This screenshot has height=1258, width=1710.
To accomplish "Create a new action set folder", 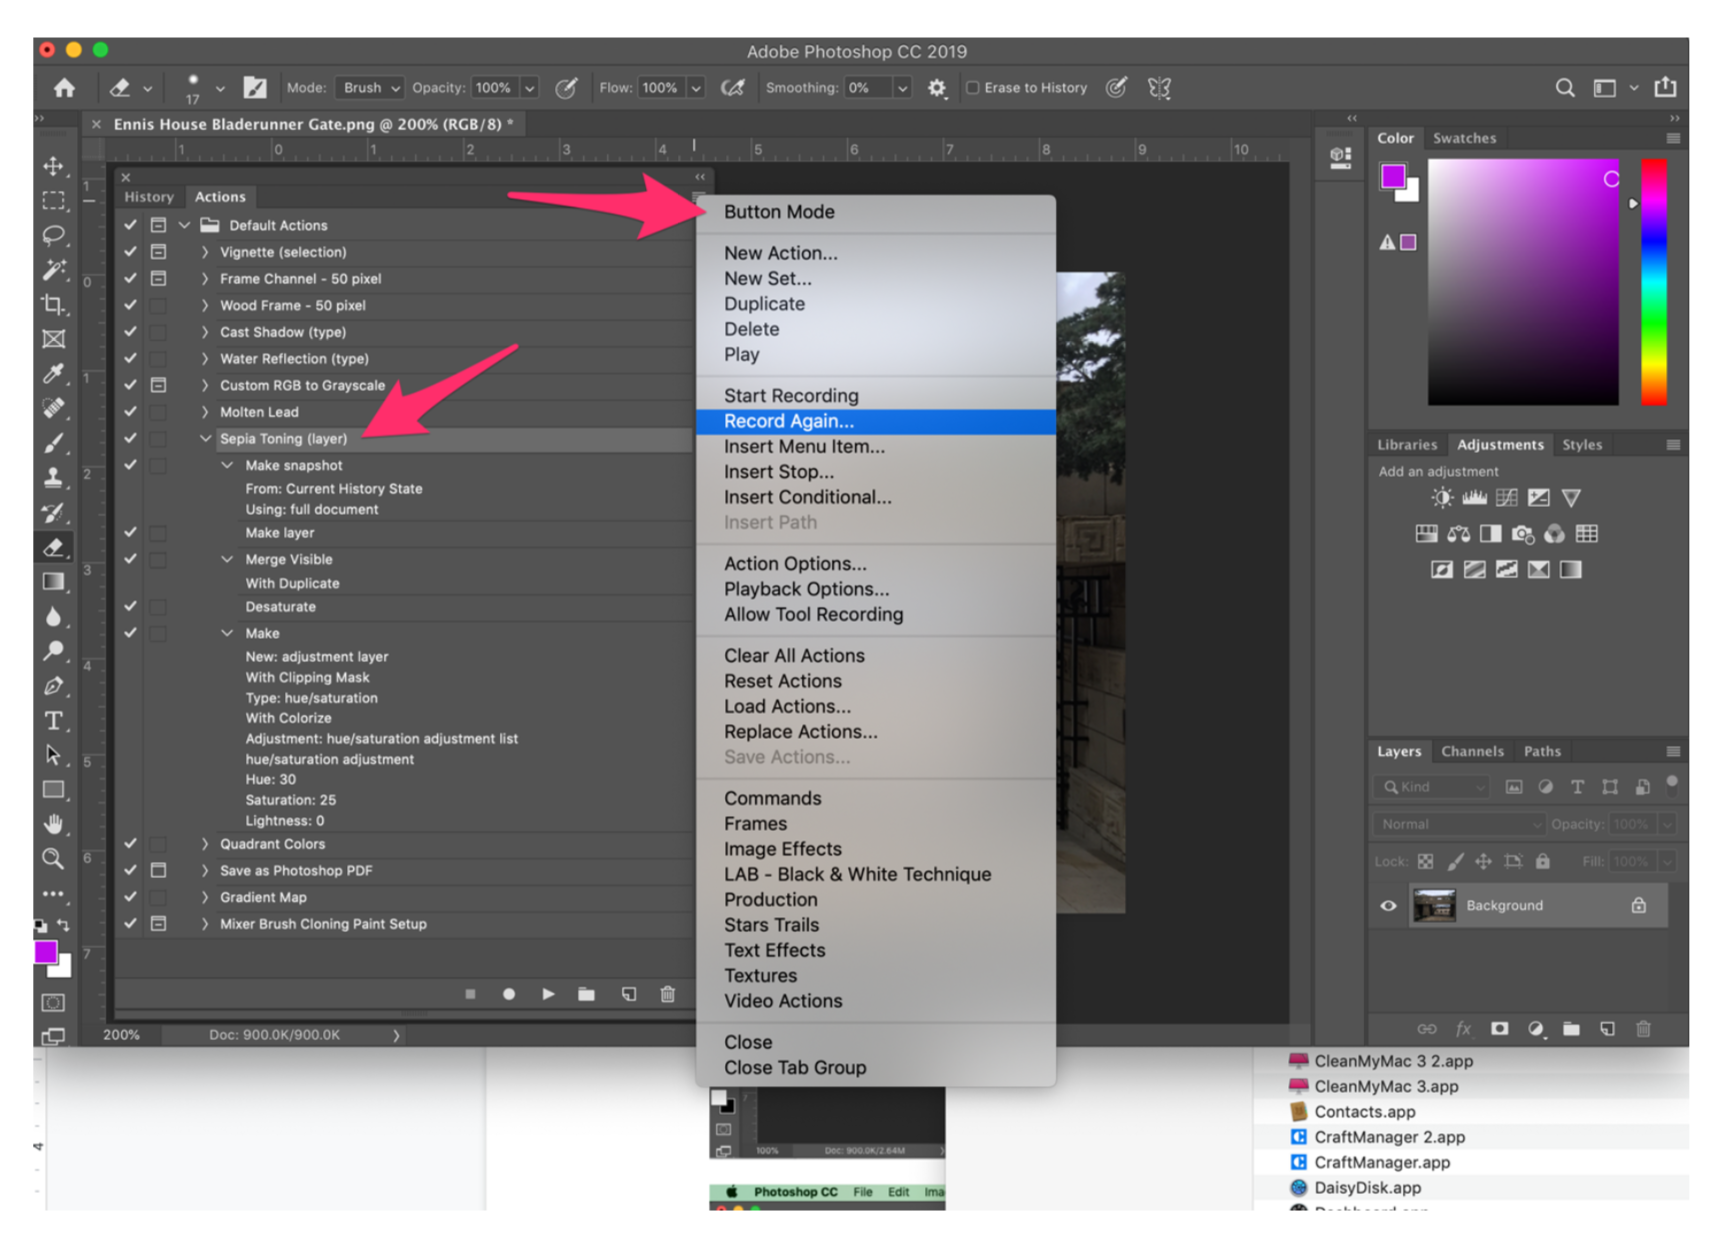I will pos(587,994).
